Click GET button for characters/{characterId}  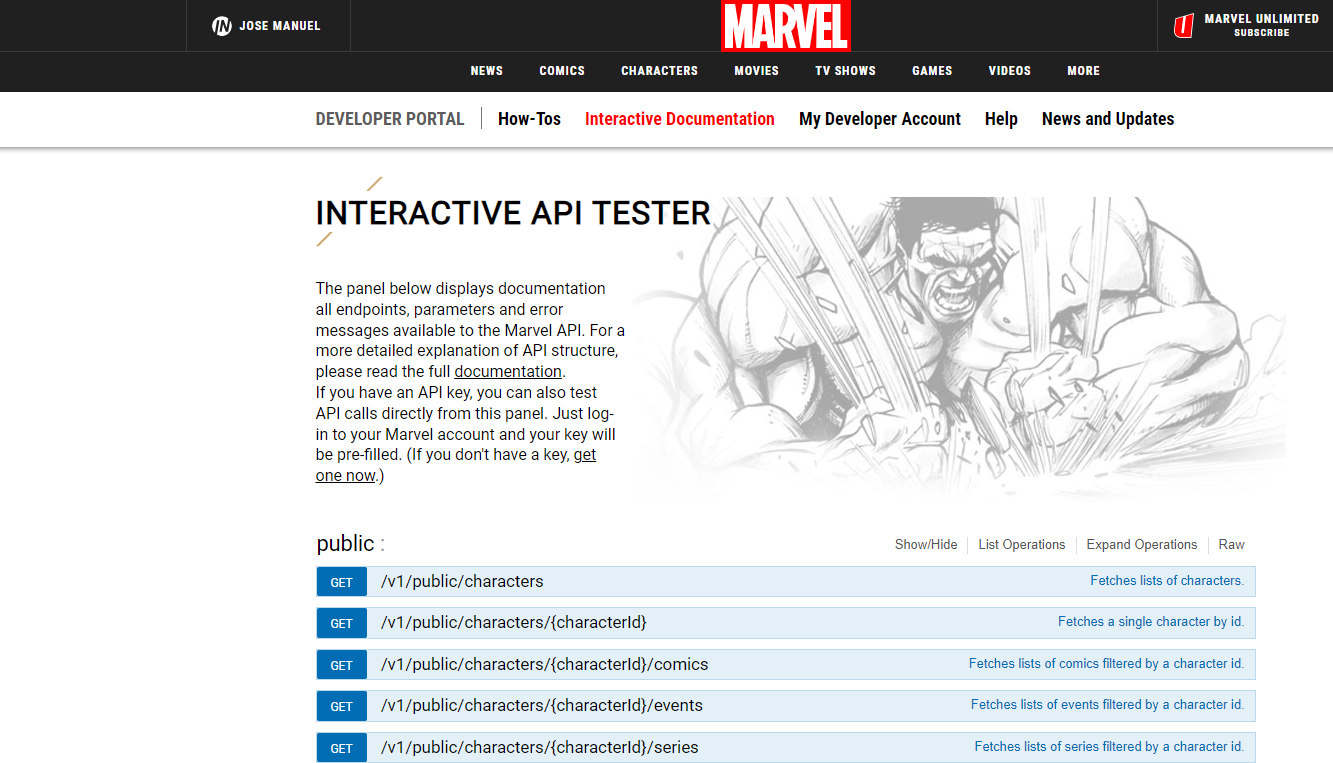point(342,623)
